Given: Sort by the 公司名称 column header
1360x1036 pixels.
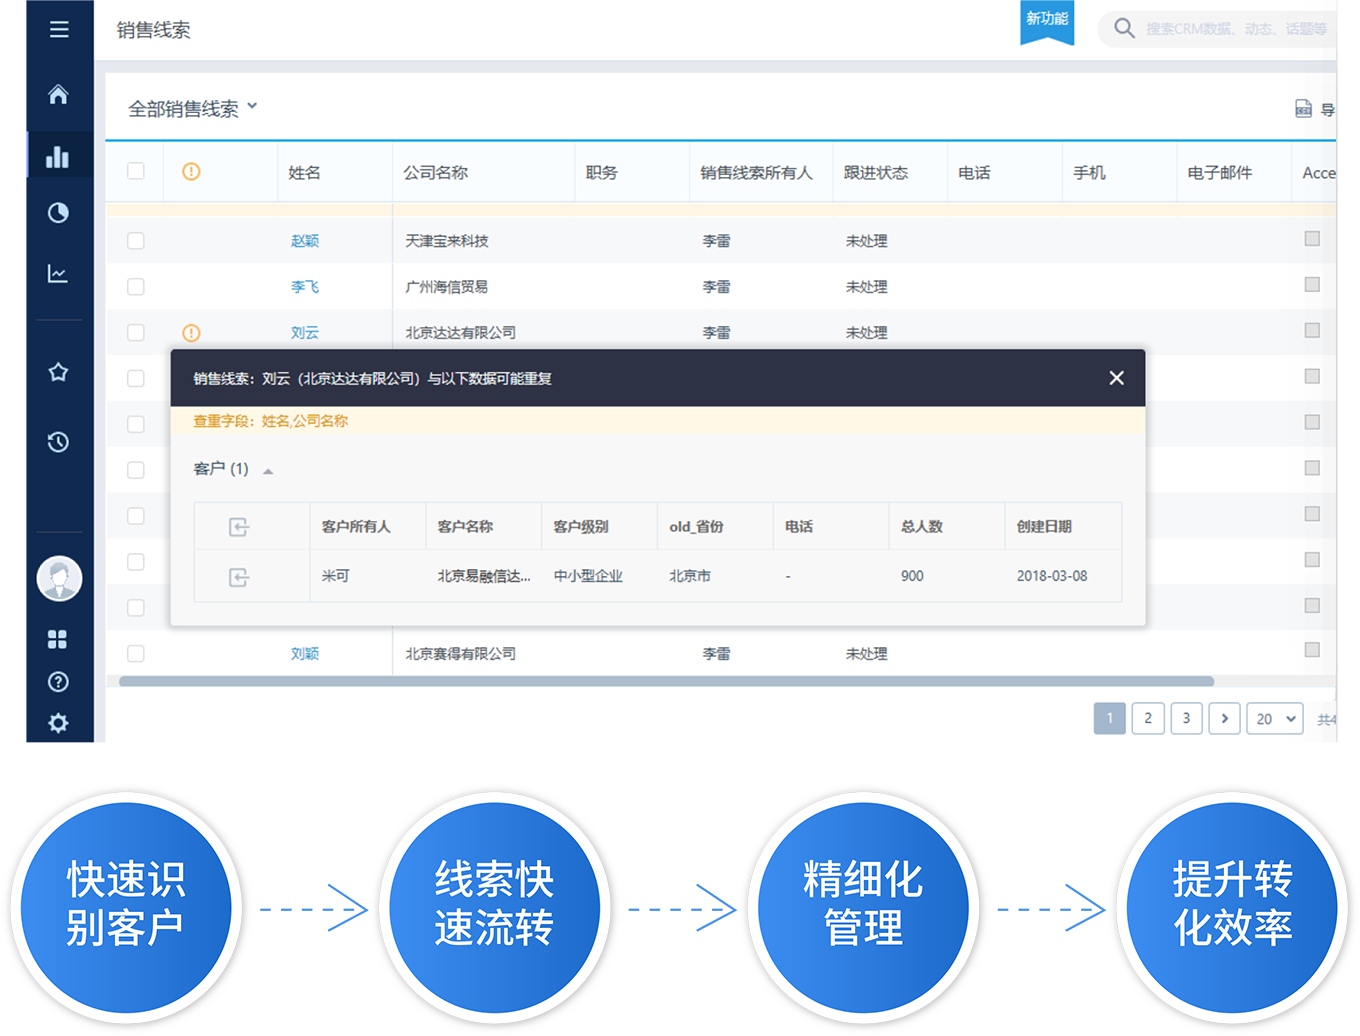Looking at the screenshot, I should point(435,172).
